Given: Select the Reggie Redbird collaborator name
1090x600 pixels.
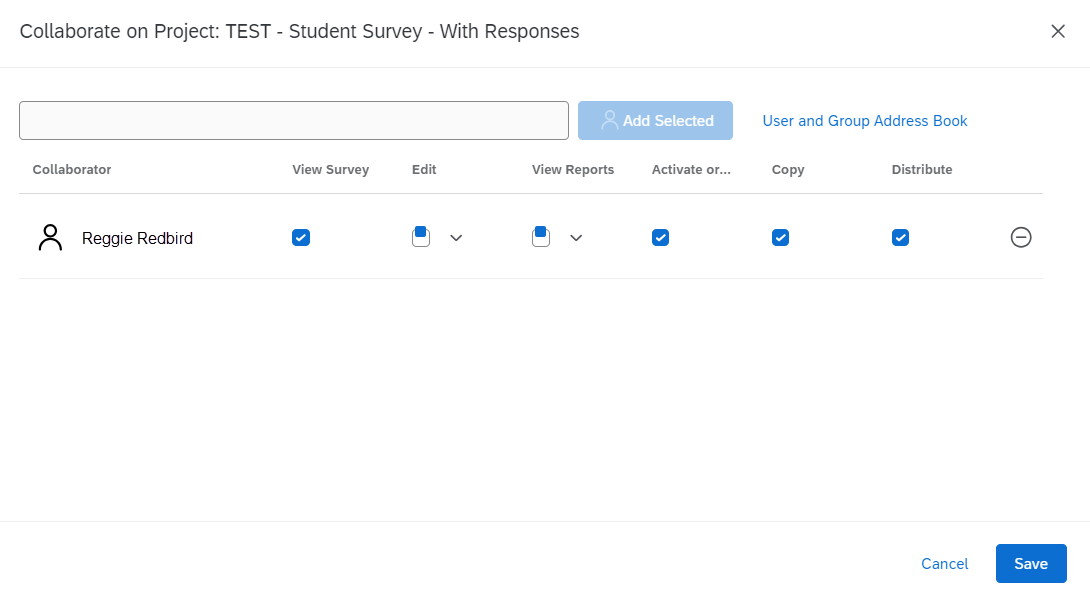Looking at the screenshot, I should pyautogui.click(x=137, y=238).
